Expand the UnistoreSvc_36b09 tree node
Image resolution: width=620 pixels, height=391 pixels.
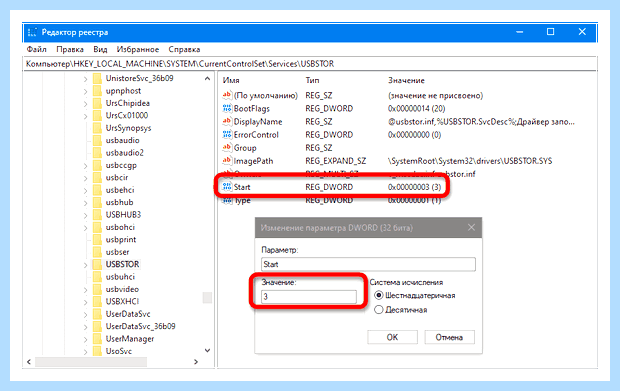pyautogui.click(x=85, y=79)
